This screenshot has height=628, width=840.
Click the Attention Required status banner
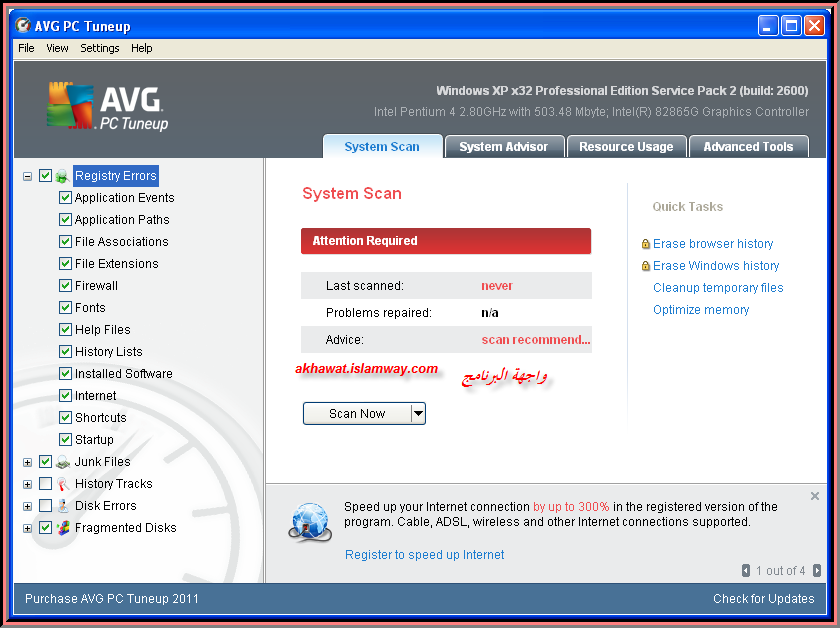pos(446,241)
